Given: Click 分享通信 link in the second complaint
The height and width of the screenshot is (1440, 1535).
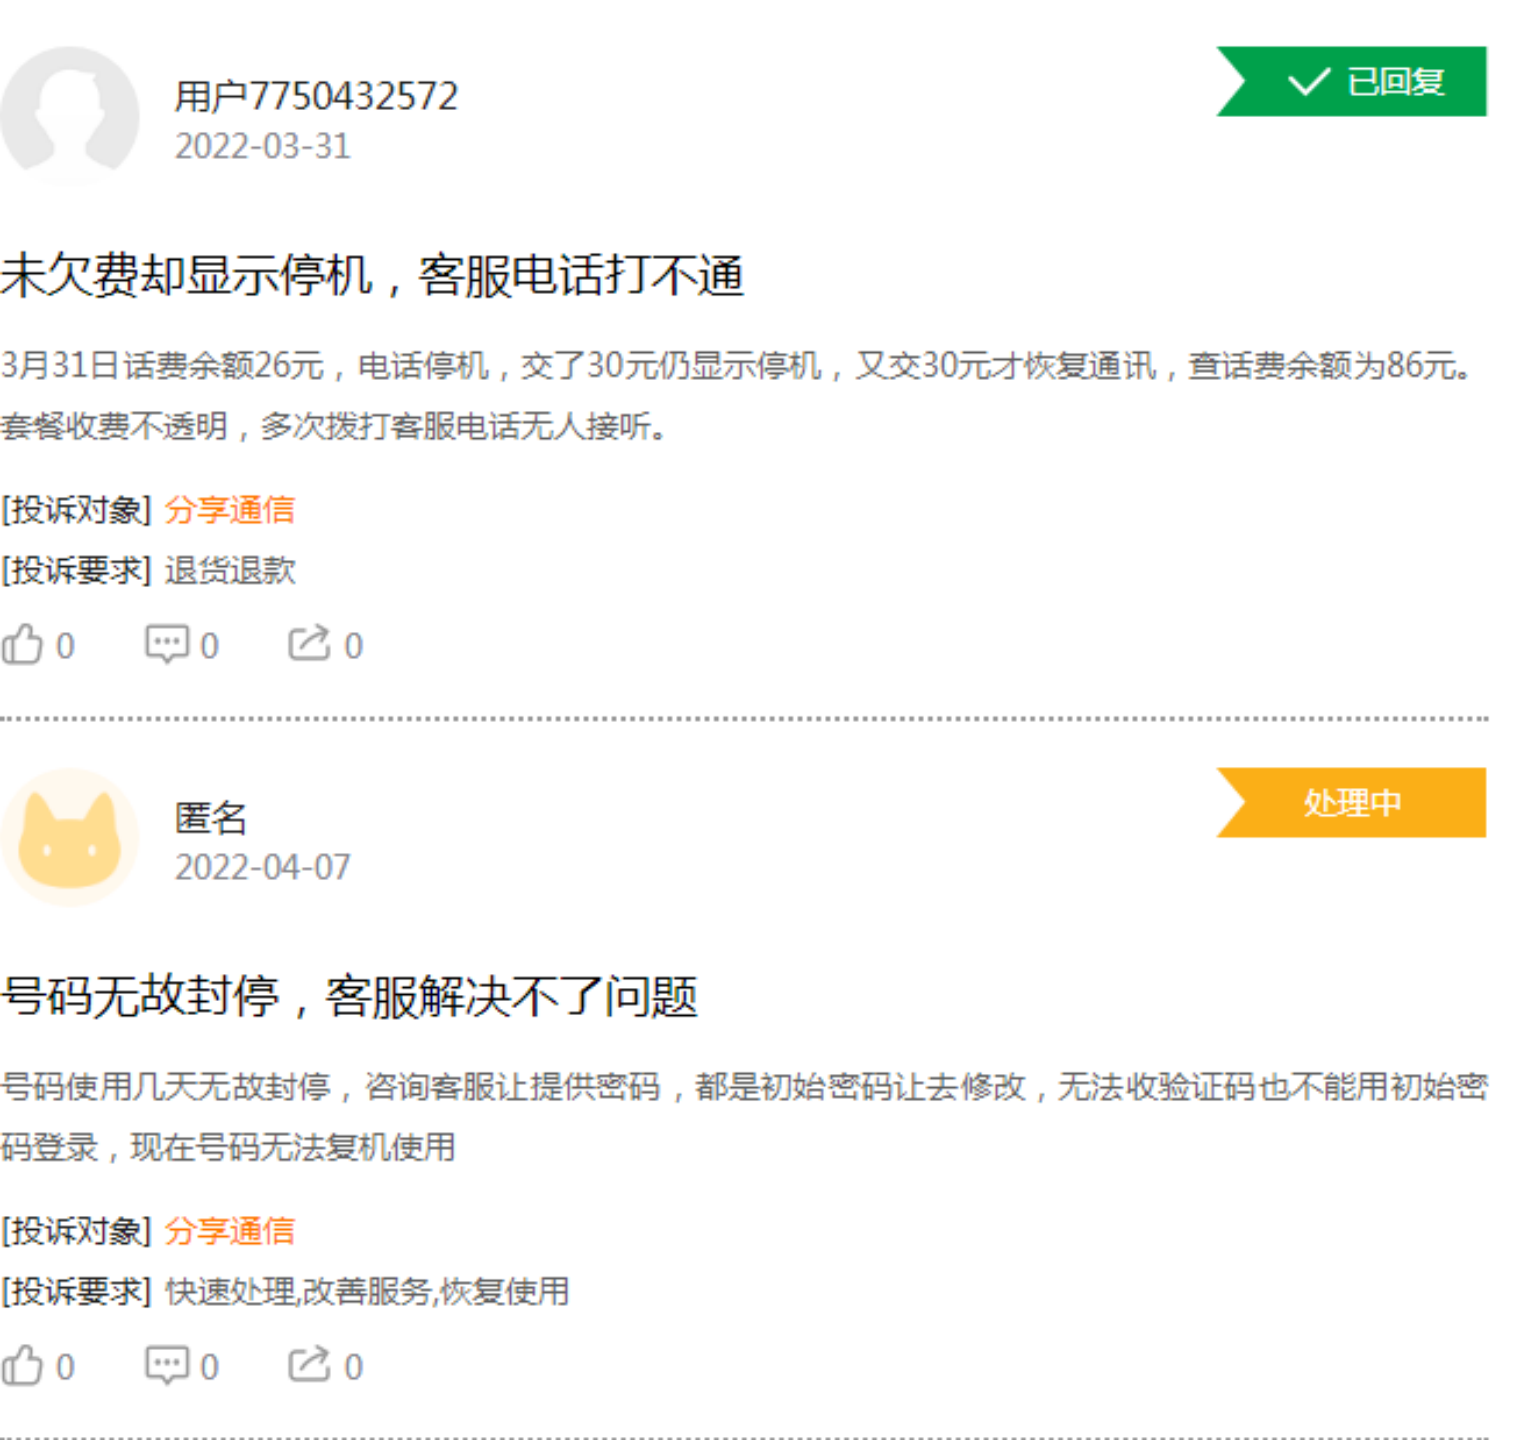Looking at the screenshot, I should [229, 1231].
